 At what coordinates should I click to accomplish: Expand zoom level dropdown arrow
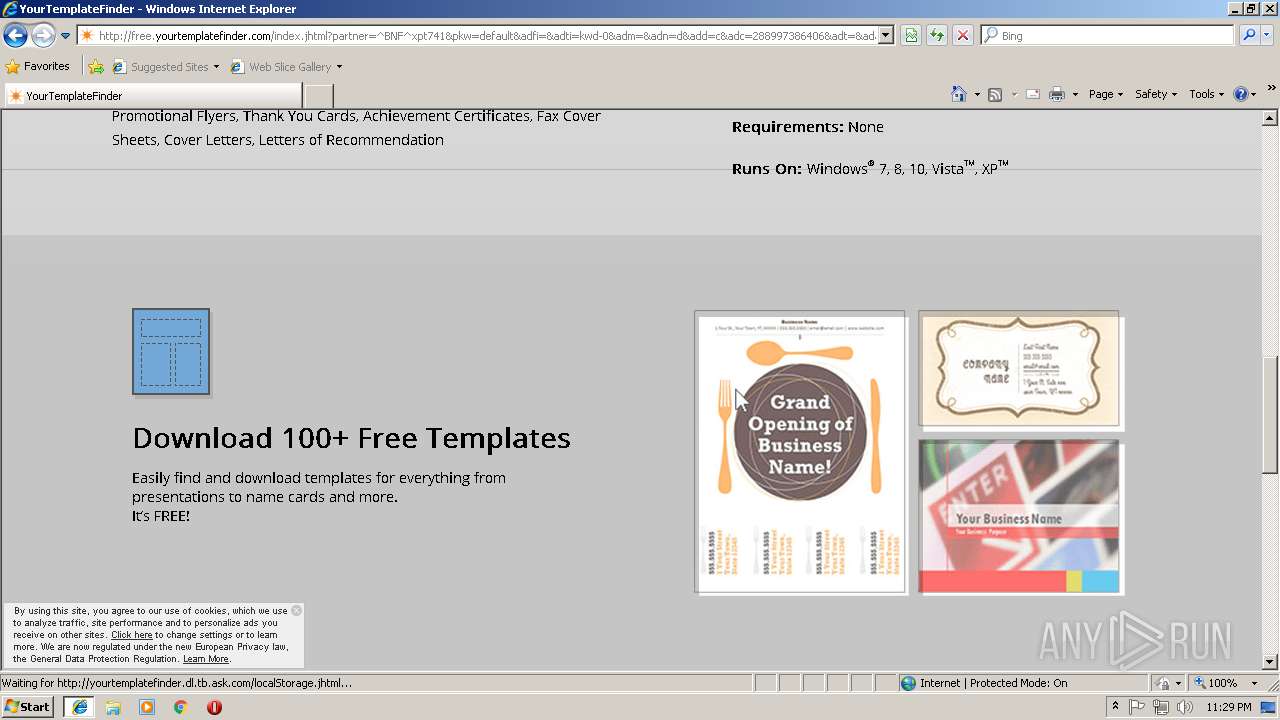pyautogui.click(x=1254, y=683)
